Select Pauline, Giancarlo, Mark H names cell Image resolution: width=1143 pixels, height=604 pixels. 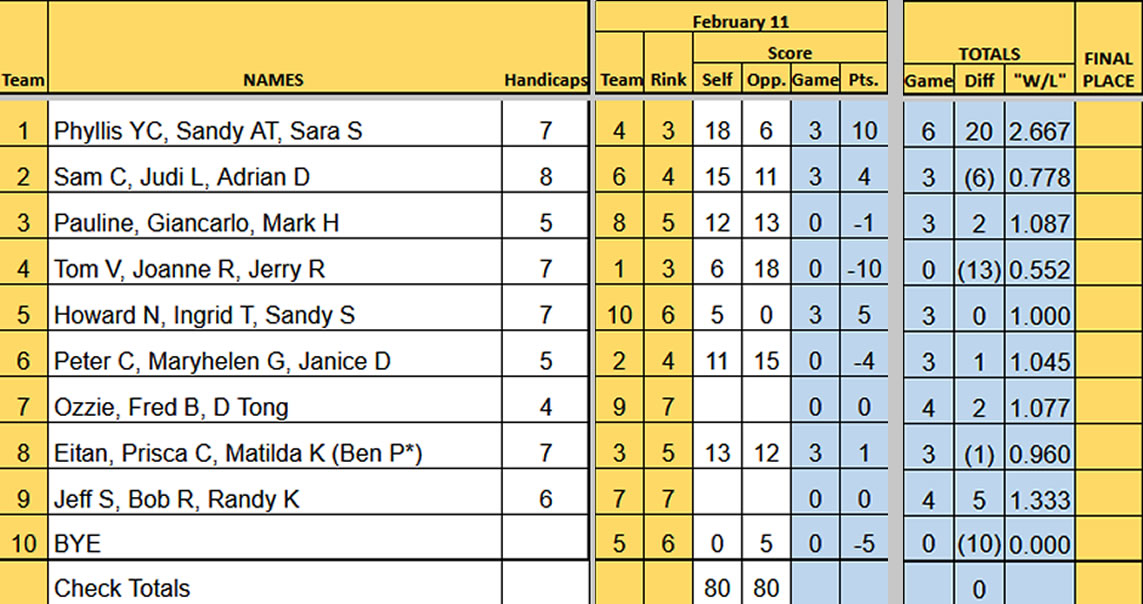coord(197,223)
